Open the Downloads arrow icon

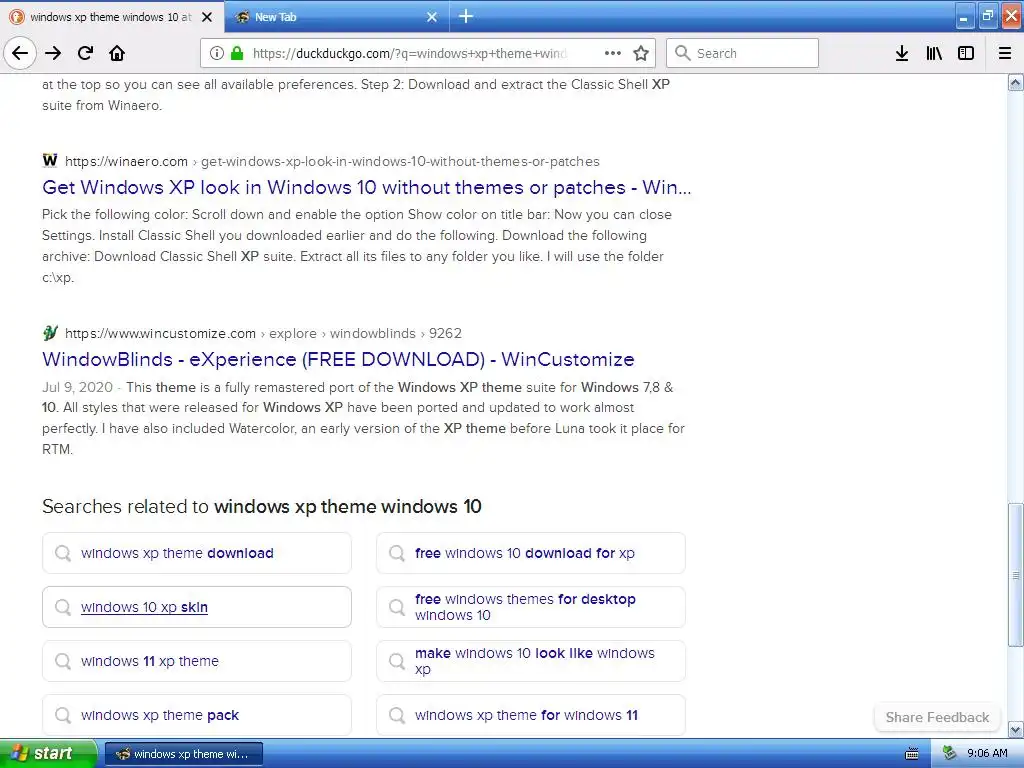click(902, 53)
